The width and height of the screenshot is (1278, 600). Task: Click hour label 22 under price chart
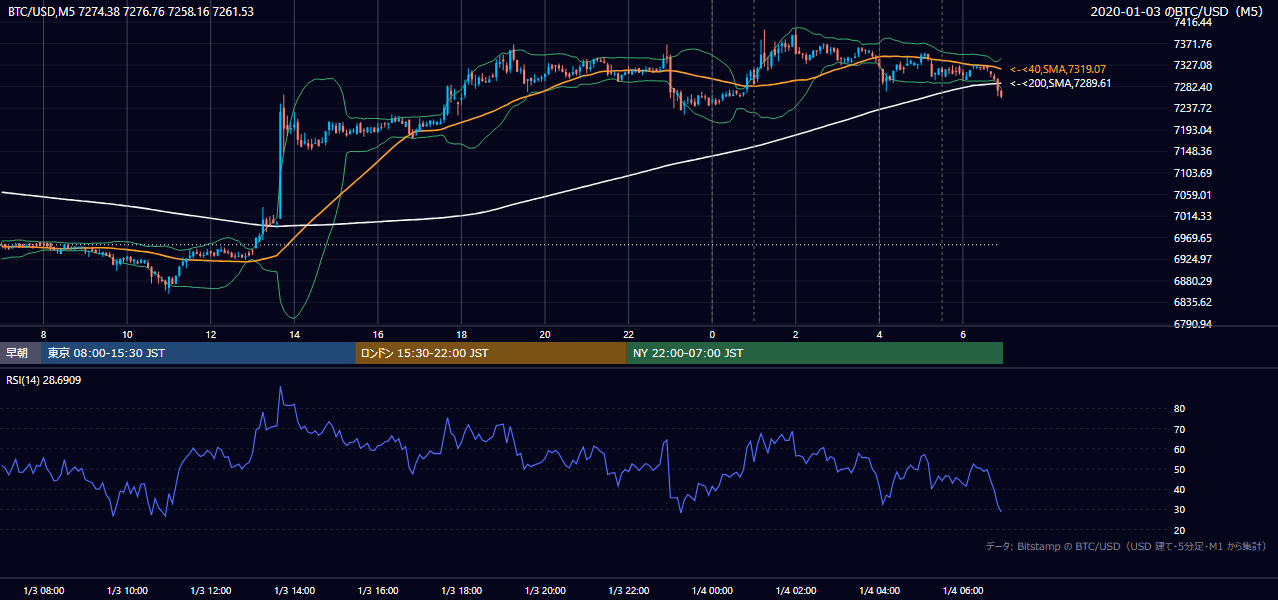click(x=628, y=334)
